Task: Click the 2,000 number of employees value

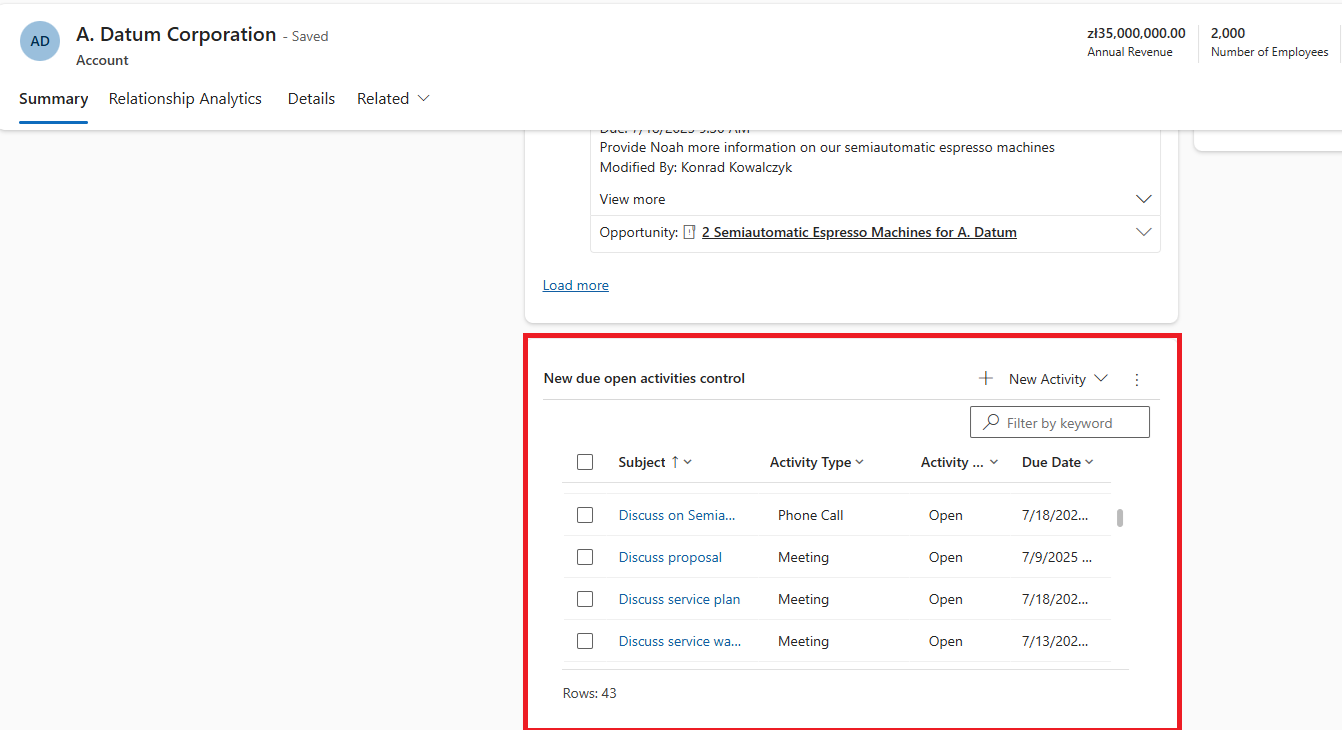Action: pos(1228,33)
